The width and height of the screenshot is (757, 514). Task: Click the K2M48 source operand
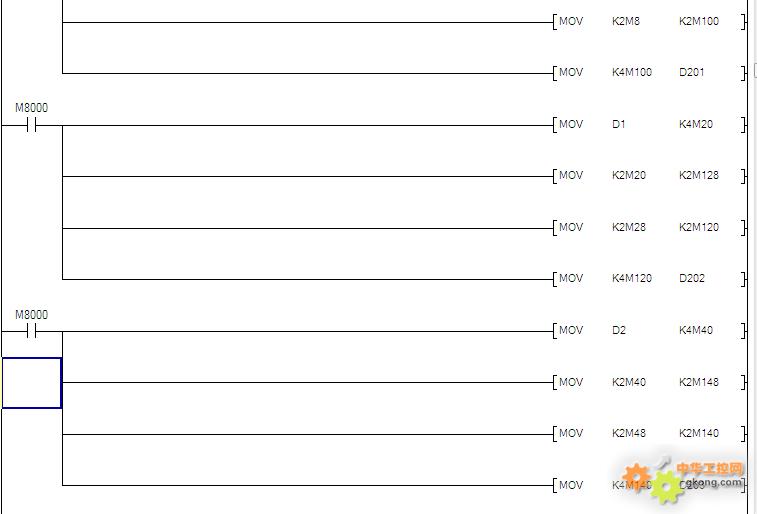coord(629,433)
